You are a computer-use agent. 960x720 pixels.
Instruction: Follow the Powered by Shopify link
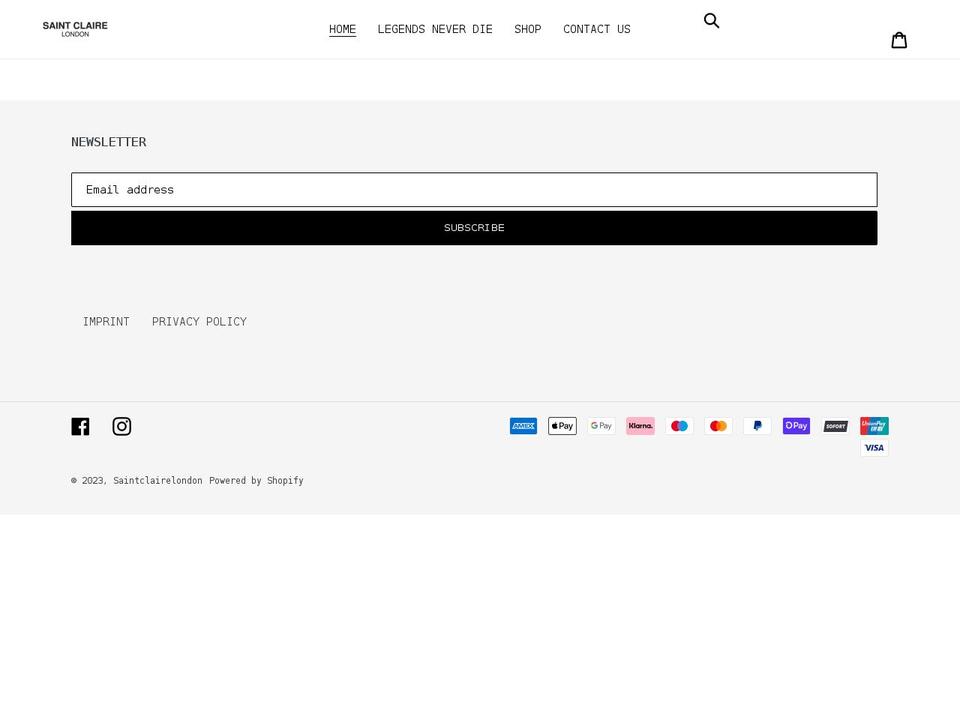tap(257, 481)
